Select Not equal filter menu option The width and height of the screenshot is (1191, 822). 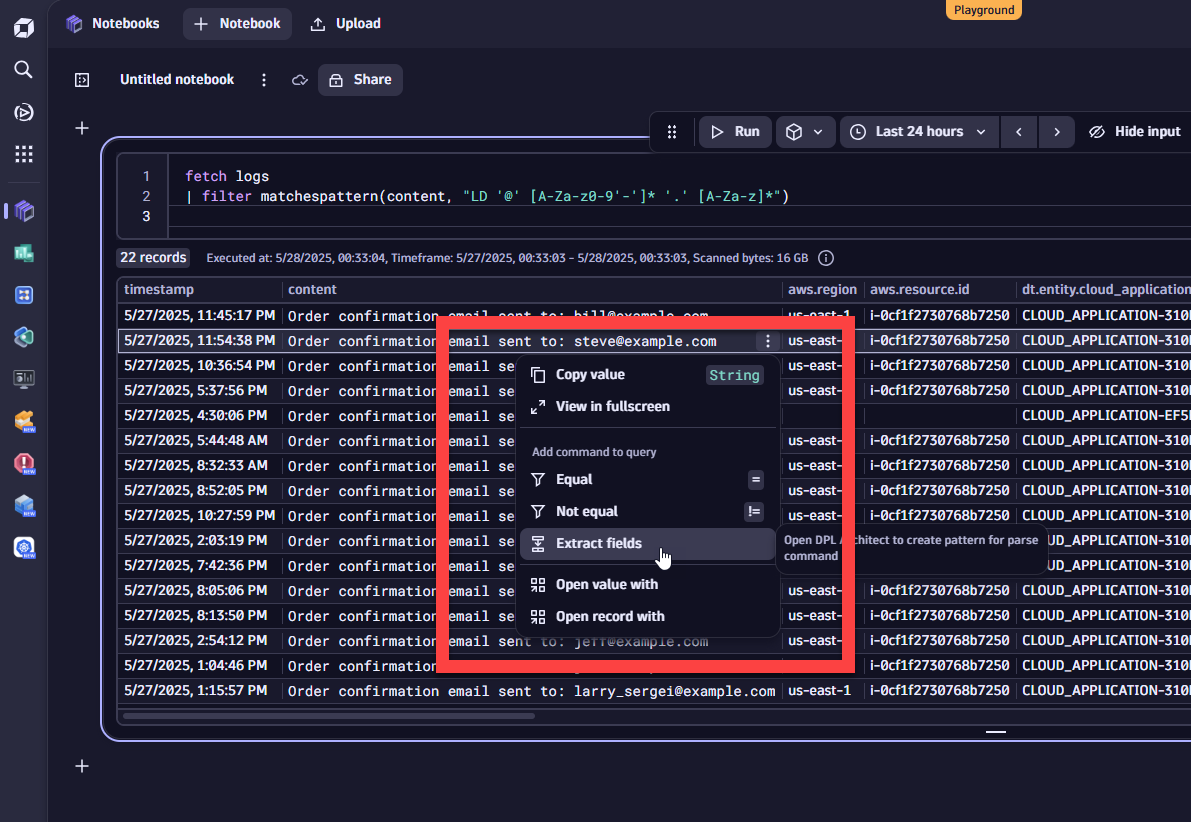click(x=587, y=511)
